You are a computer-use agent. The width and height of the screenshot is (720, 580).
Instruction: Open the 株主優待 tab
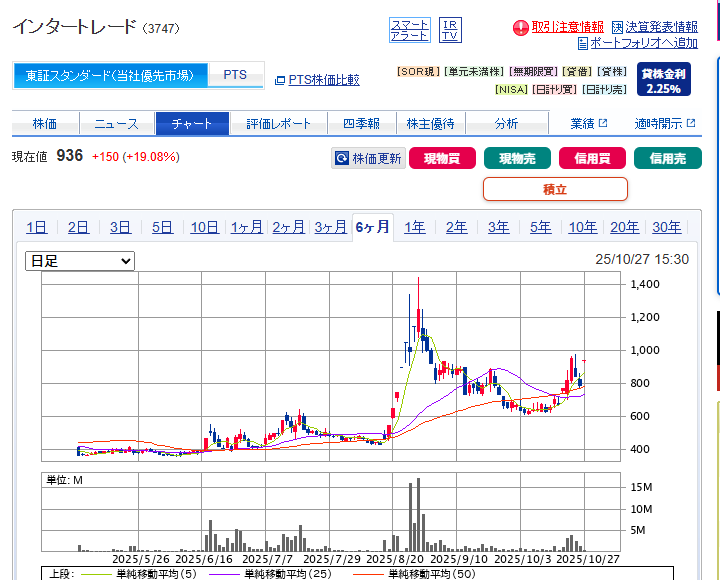coord(431,124)
